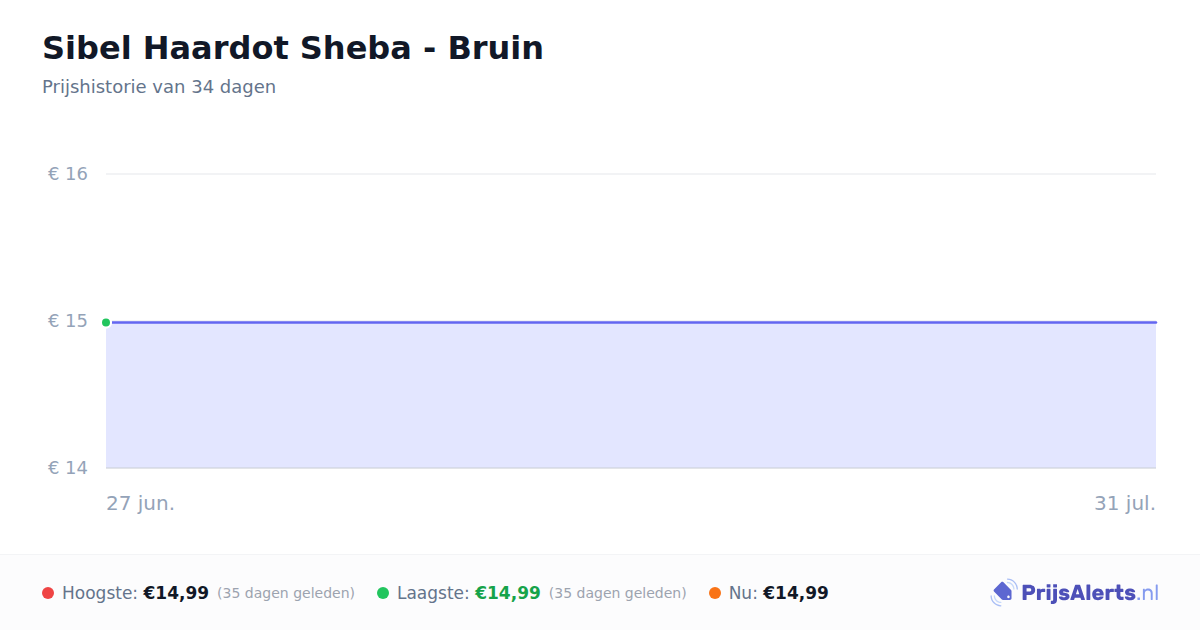Click the € 15 axis label
The width and height of the screenshot is (1200, 630).
coord(68,321)
